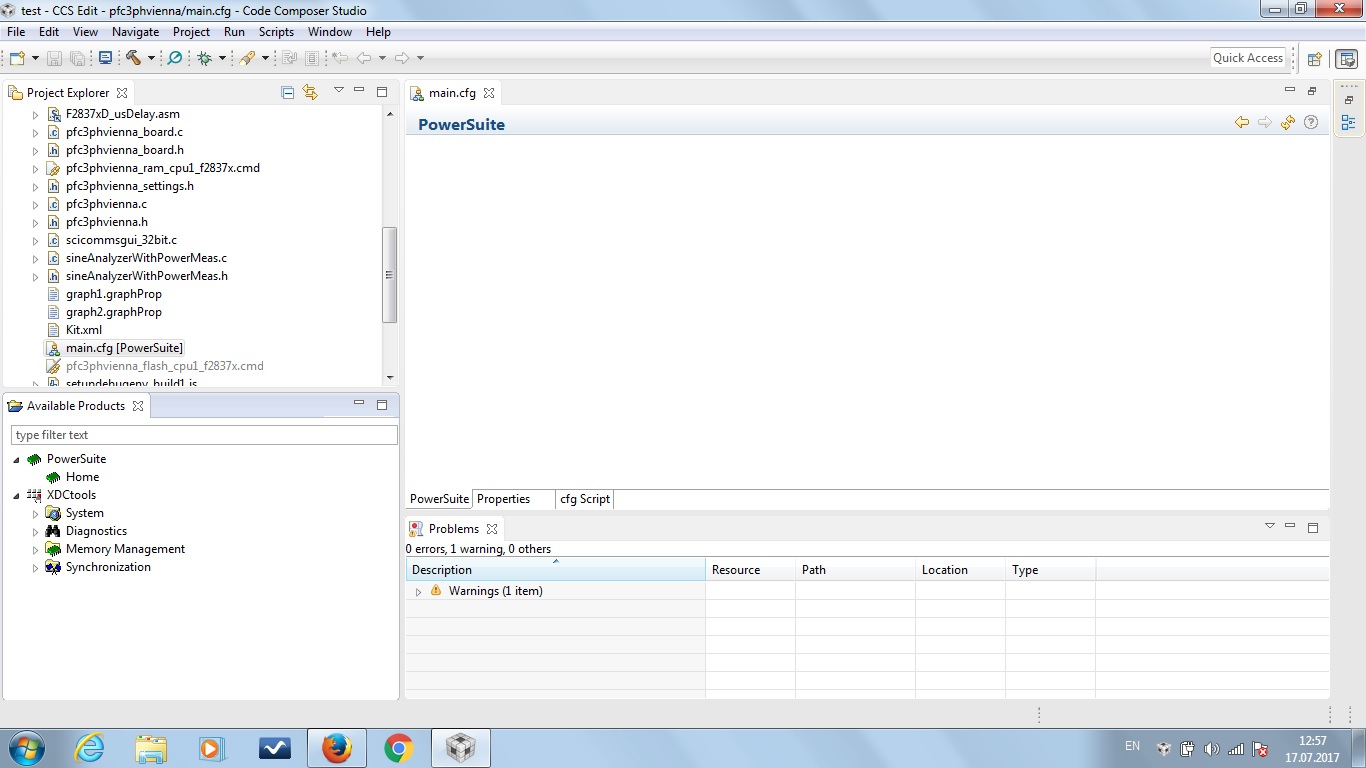Click the refresh arrows icon in PowerSuite header
This screenshot has width=1366, height=768.
click(x=1288, y=122)
